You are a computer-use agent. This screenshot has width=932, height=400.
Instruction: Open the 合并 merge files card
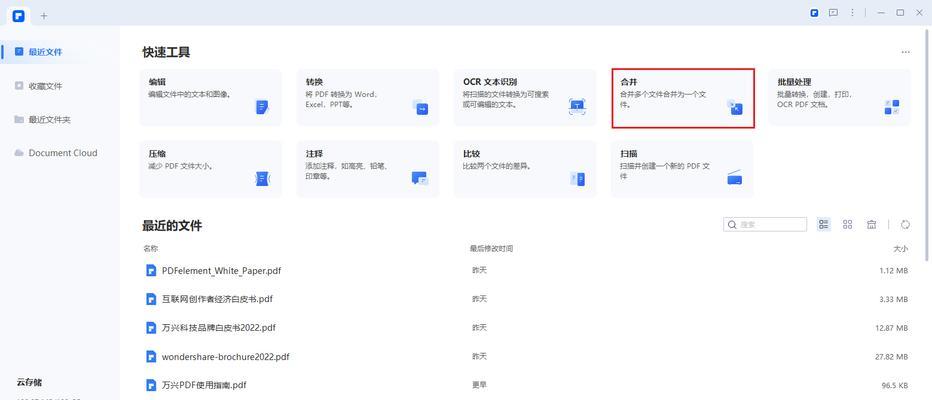(x=683, y=98)
